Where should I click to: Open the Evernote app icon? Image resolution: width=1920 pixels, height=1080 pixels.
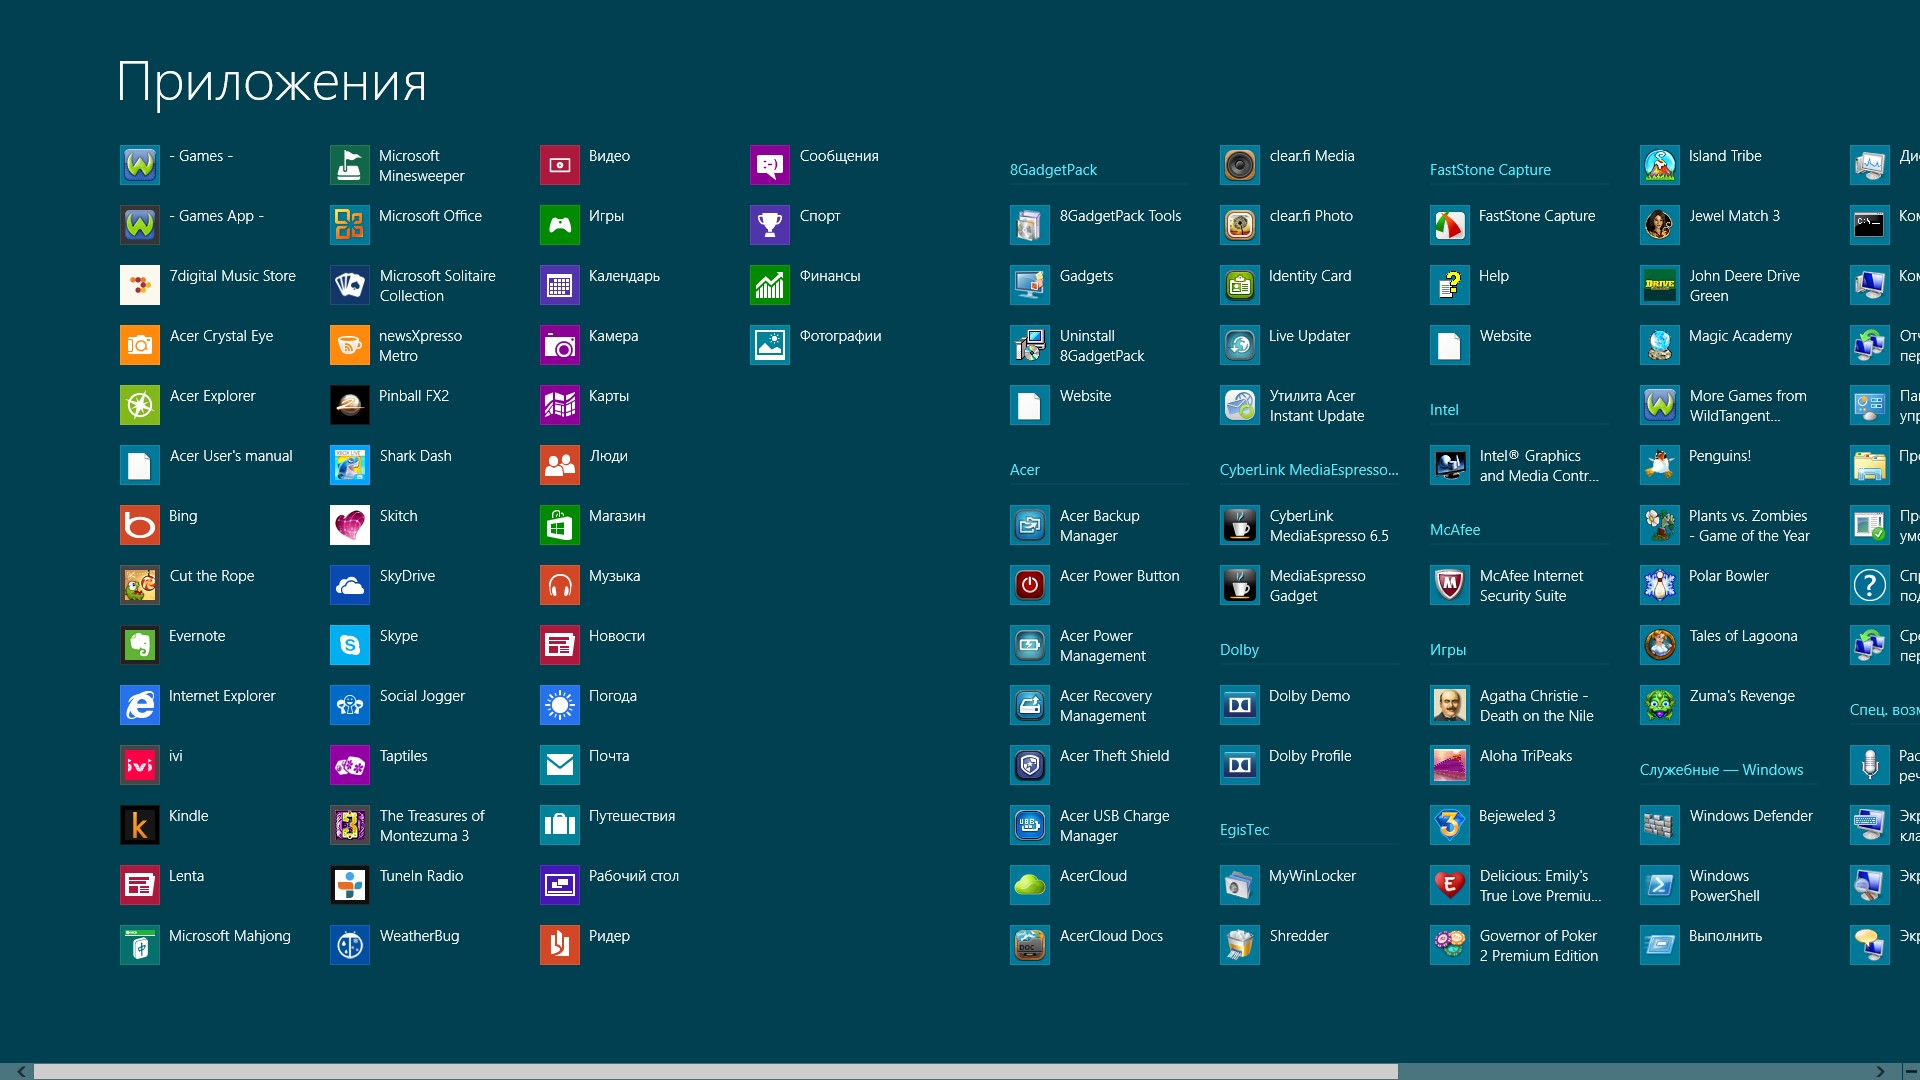140,645
